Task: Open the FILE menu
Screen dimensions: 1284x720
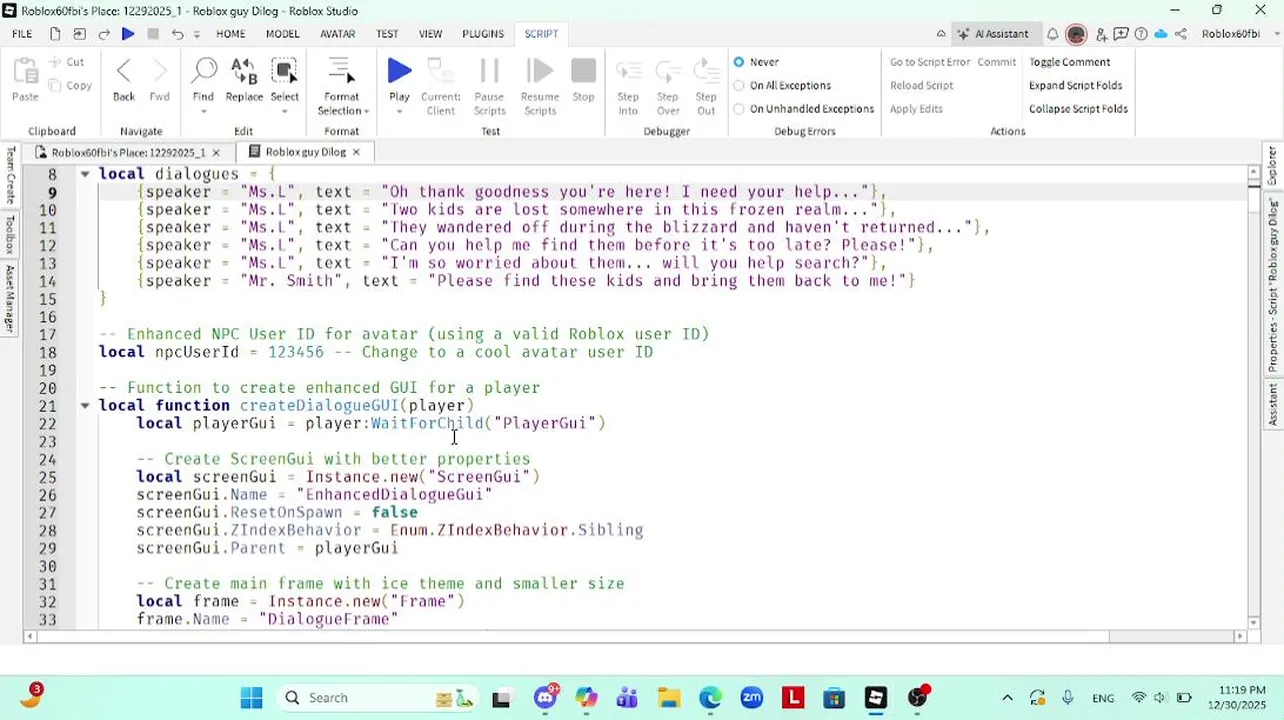Action: click(x=22, y=34)
